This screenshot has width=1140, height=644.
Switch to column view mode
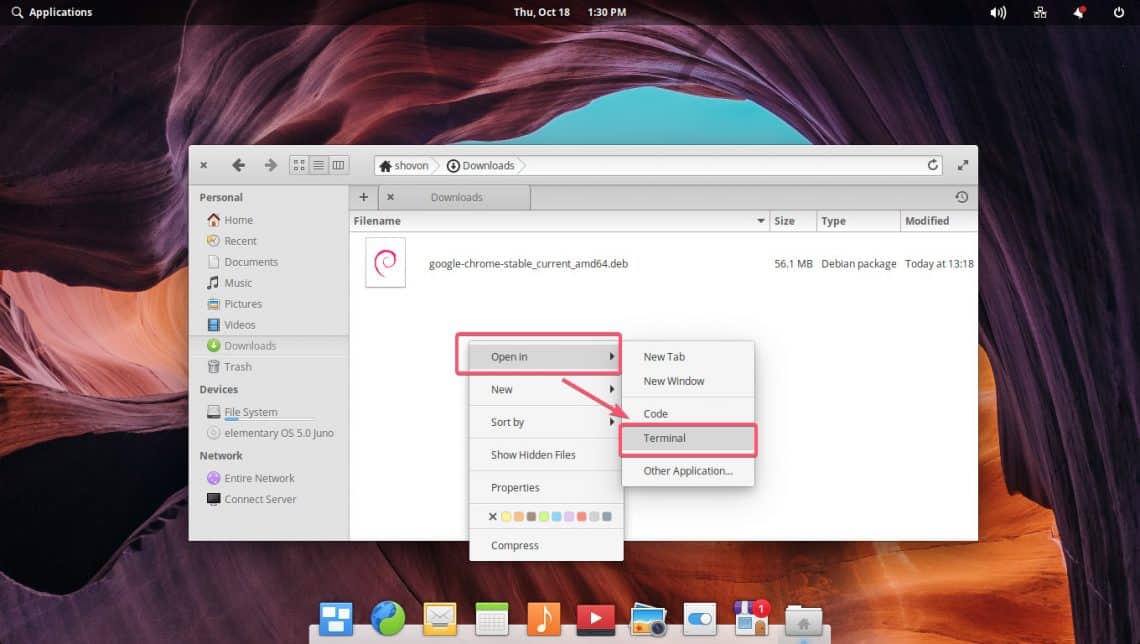tap(338, 165)
